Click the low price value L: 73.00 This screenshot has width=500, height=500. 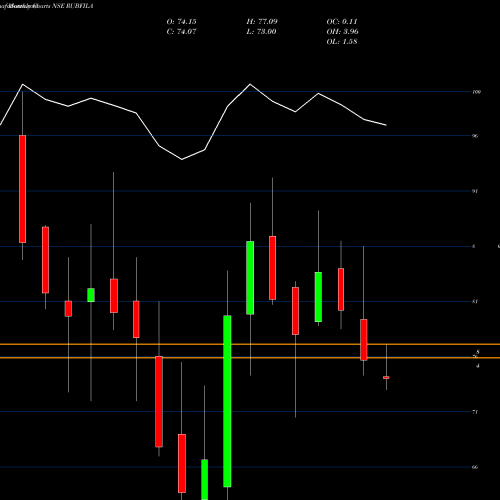(x=261, y=32)
